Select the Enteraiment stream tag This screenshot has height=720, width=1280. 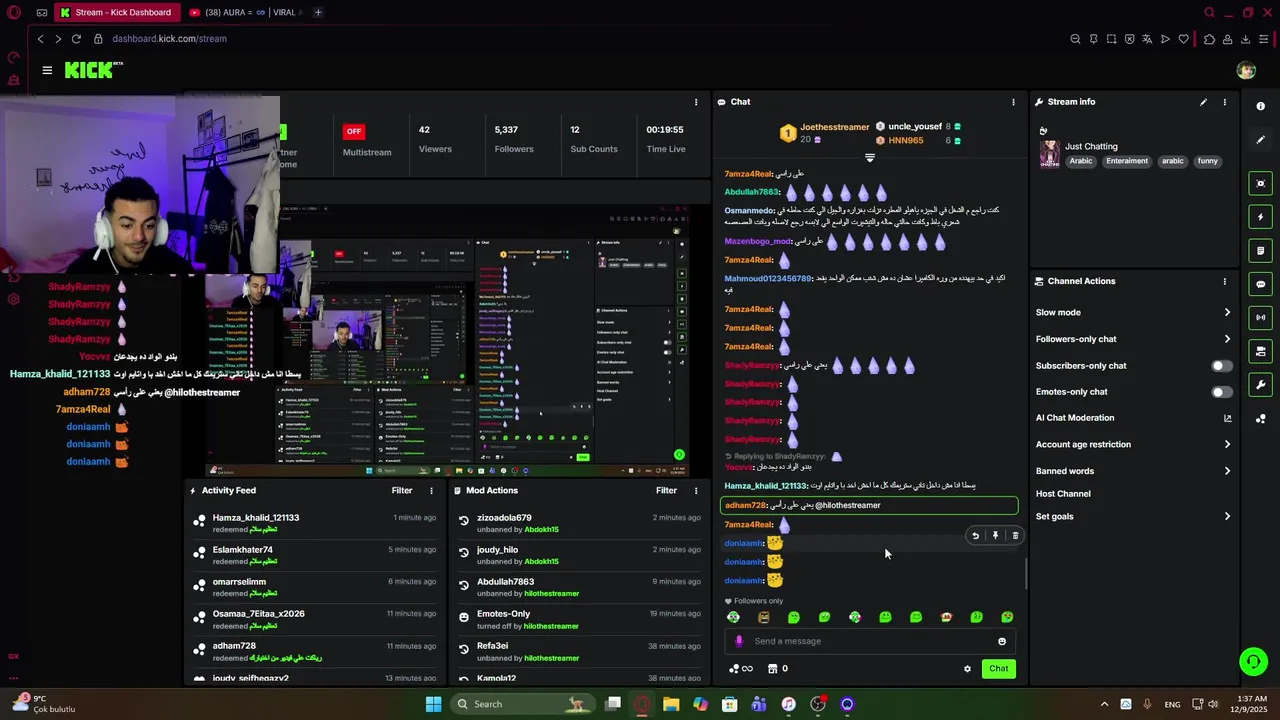tap(1127, 161)
